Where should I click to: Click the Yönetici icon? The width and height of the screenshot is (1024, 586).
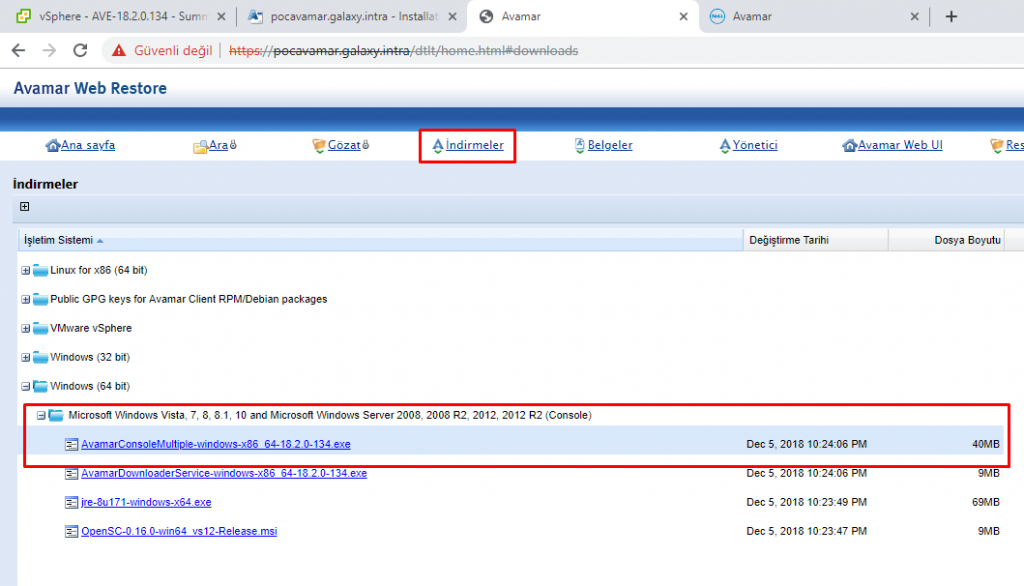click(724, 146)
